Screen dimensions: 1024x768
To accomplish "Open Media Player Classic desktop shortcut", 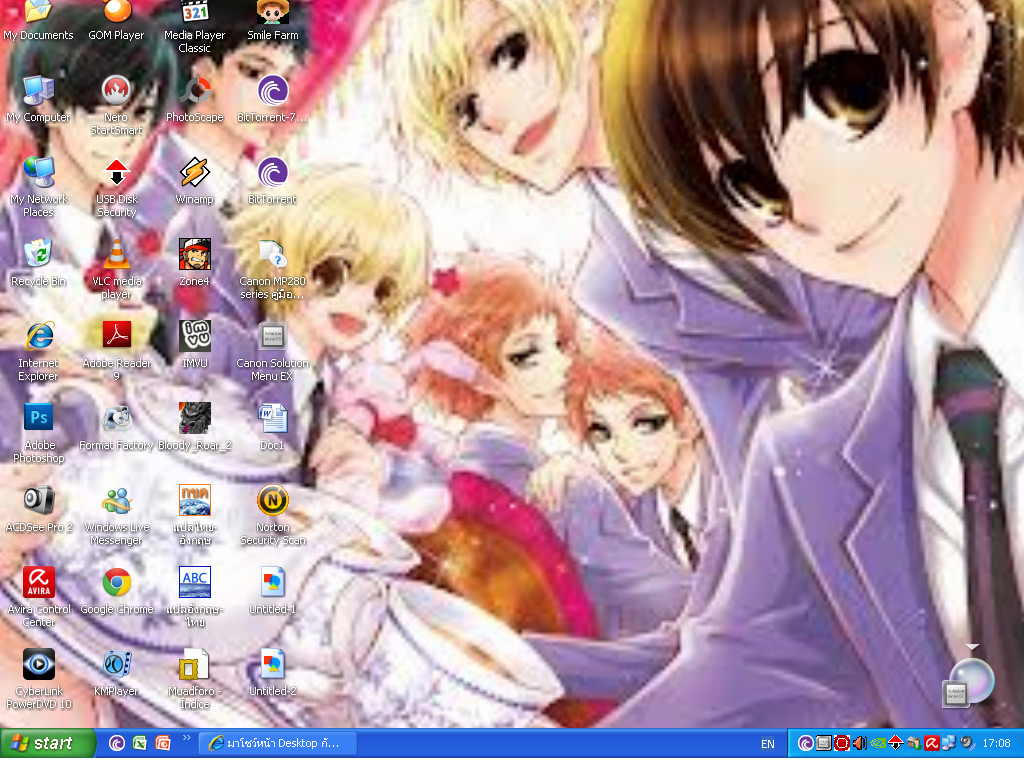I will click(x=195, y=26).
